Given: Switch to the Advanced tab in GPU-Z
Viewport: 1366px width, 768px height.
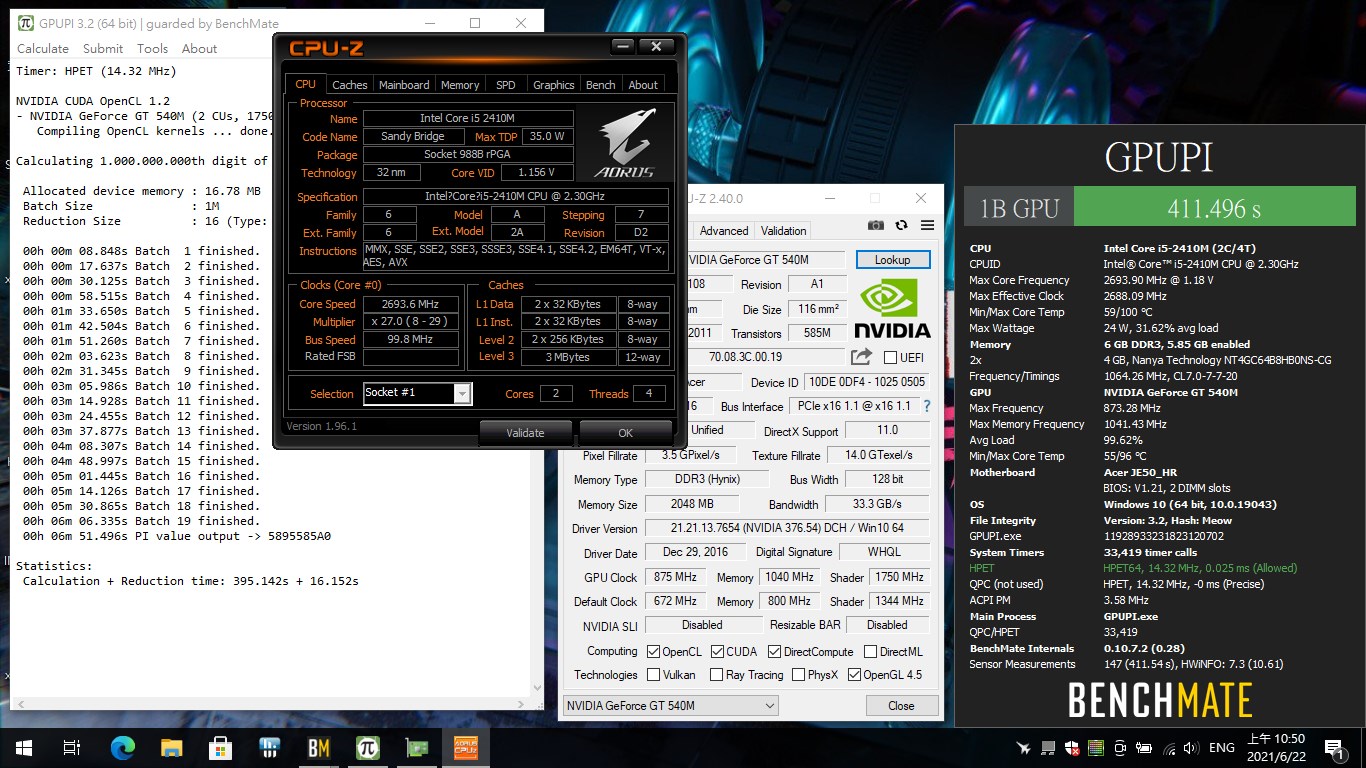Looking at the screenshot, I should (x=724, y=230).
